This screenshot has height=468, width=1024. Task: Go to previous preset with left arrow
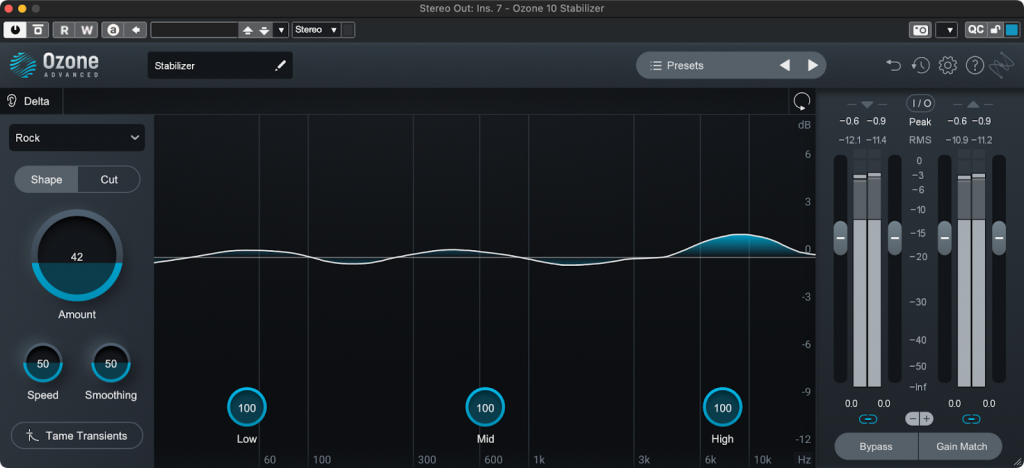coord(785,65)
